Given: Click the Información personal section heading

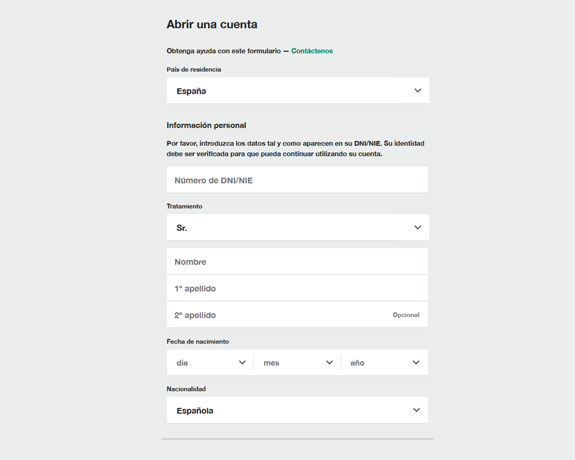Looking at the screenshot, I should [206, 125].
